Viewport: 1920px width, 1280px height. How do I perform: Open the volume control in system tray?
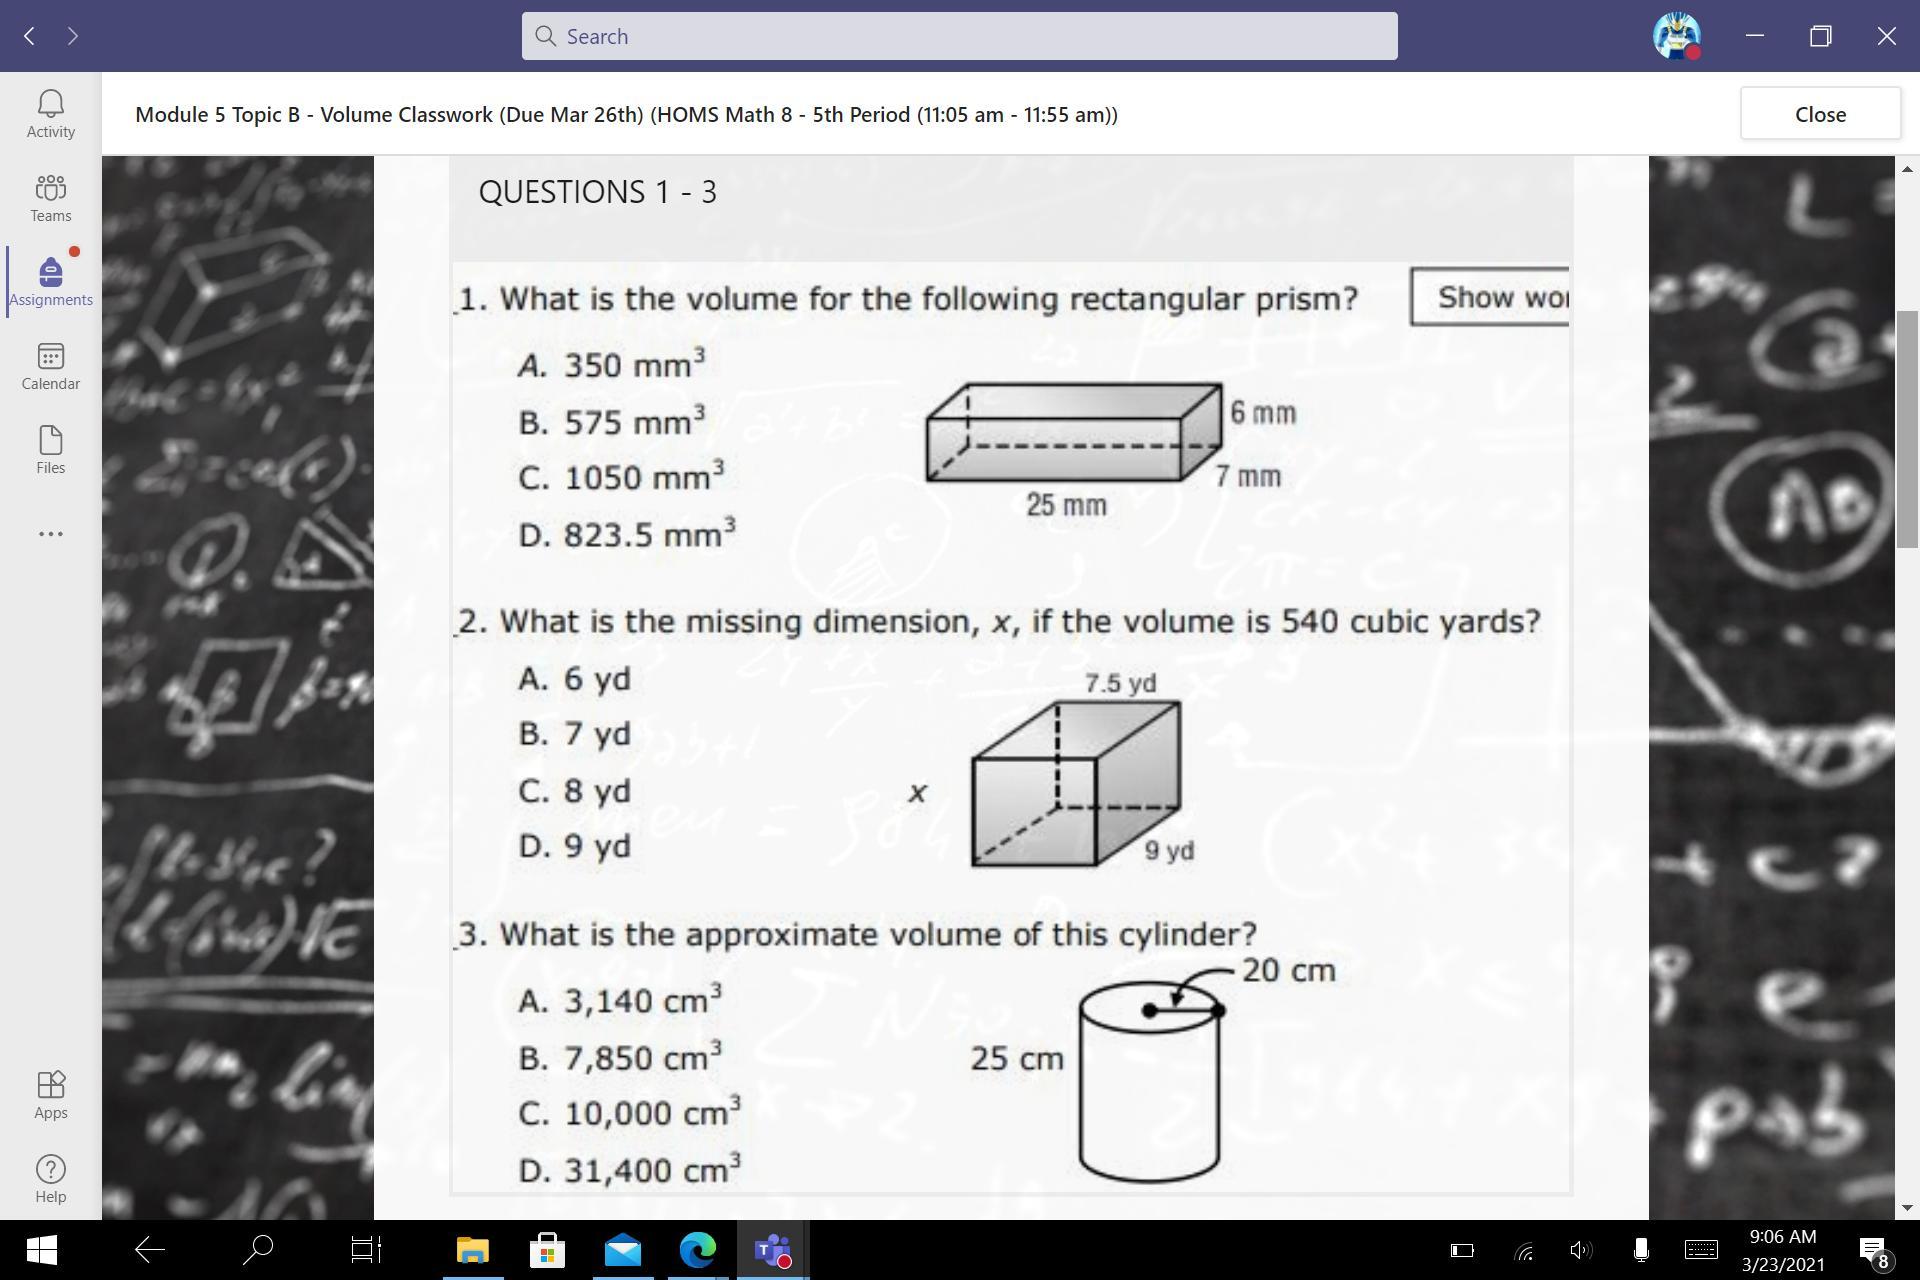(x=1580, y=1250)
